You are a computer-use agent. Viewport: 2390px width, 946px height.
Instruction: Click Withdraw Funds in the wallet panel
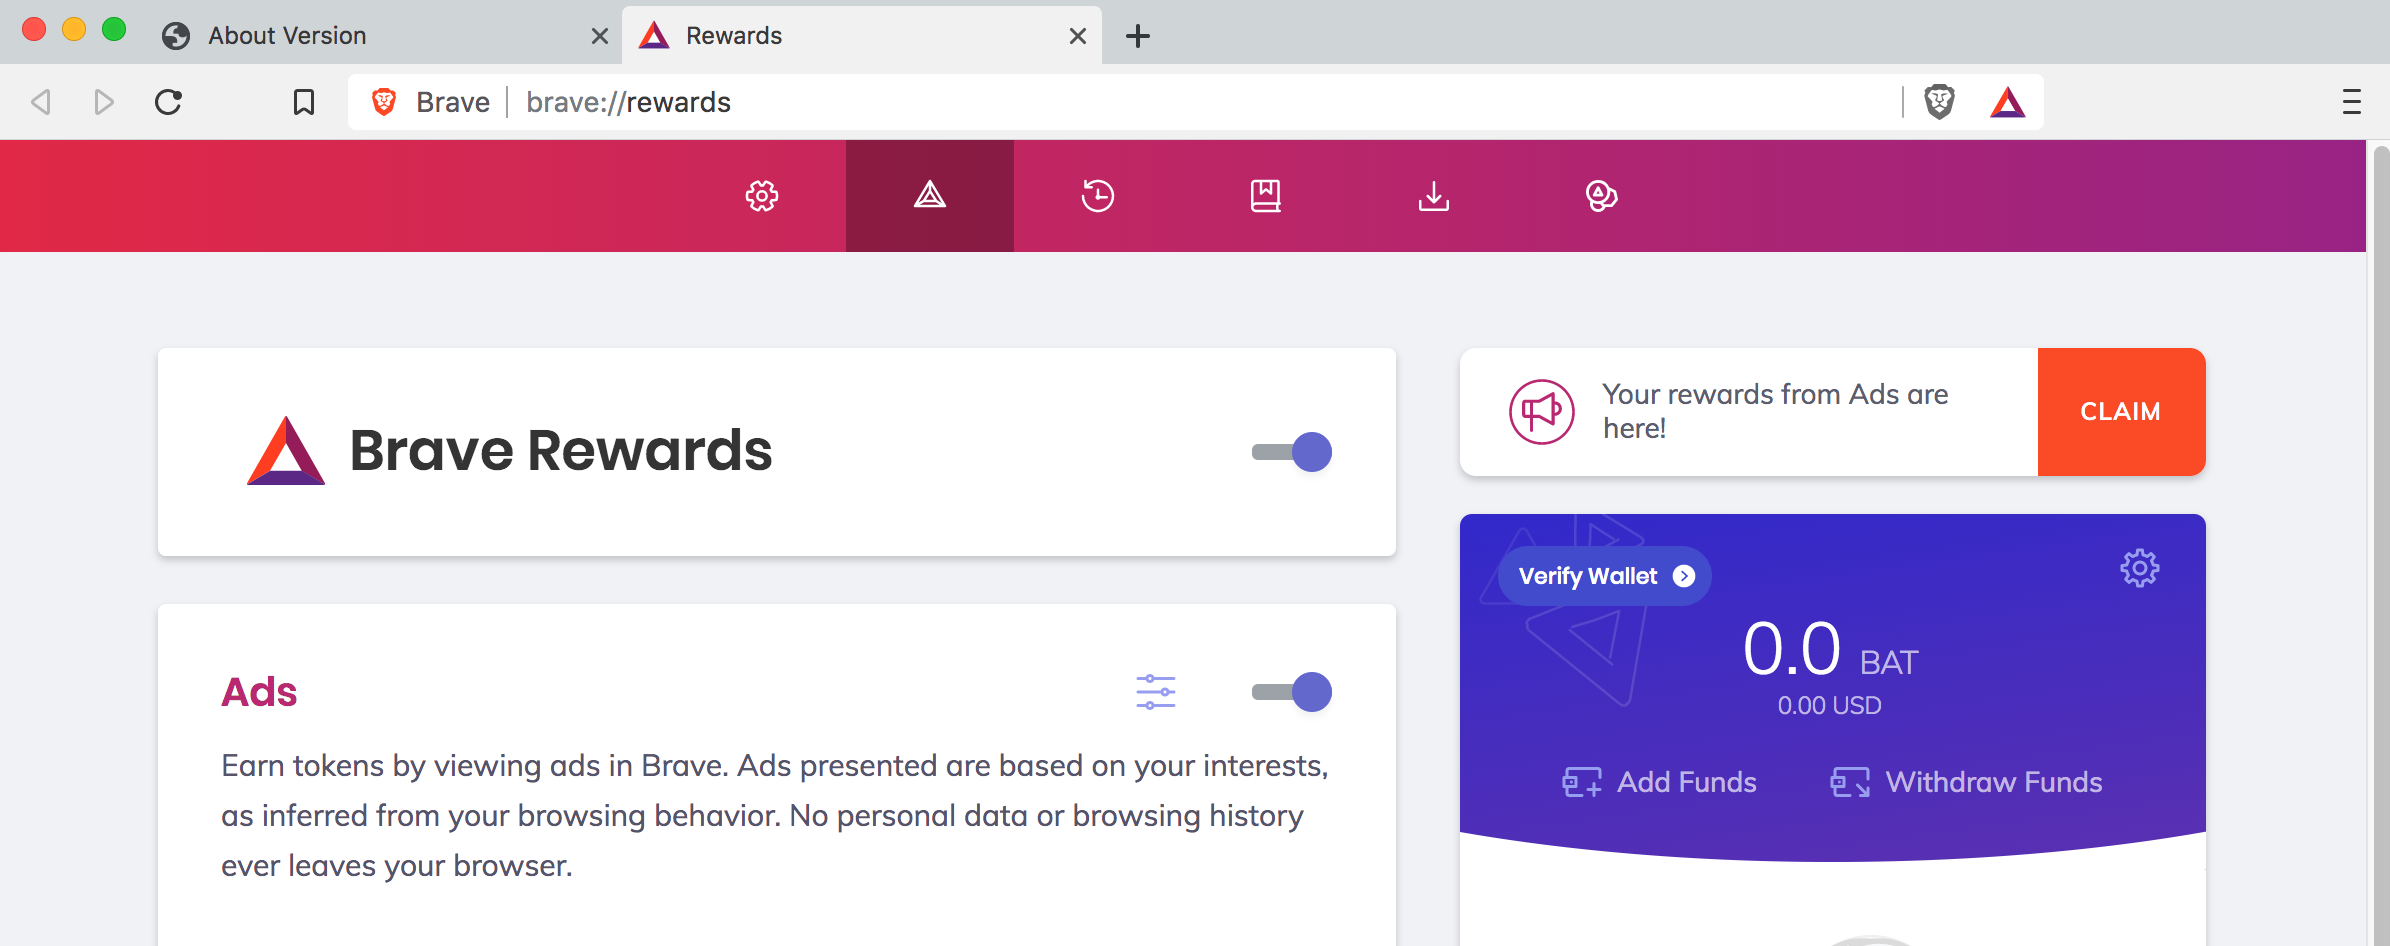point(1966,782)
